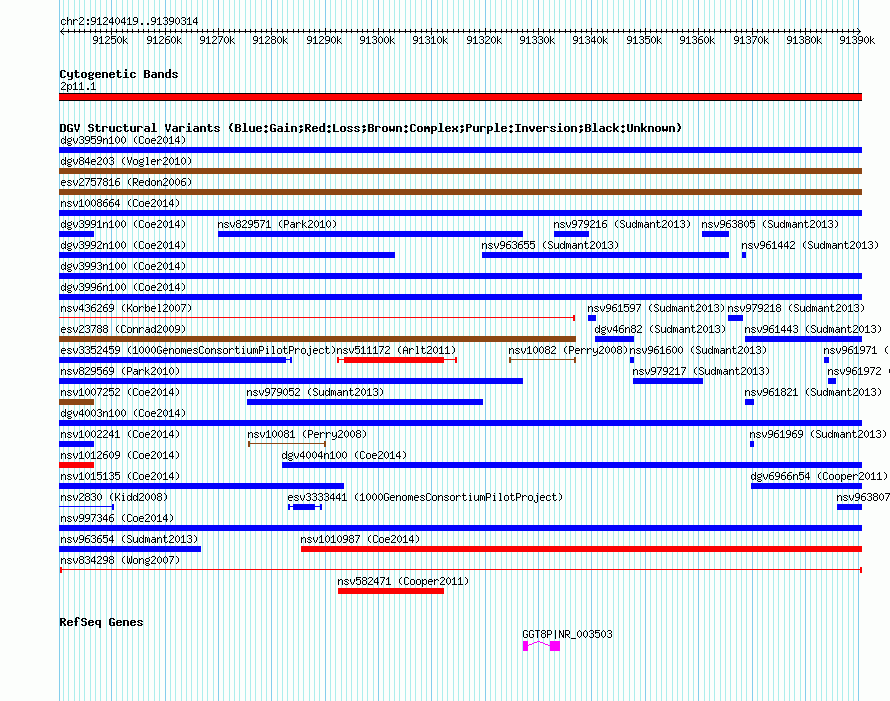
Task: Click the nsv961443 (Sudmant2013) label
Action: pos(813,329)
